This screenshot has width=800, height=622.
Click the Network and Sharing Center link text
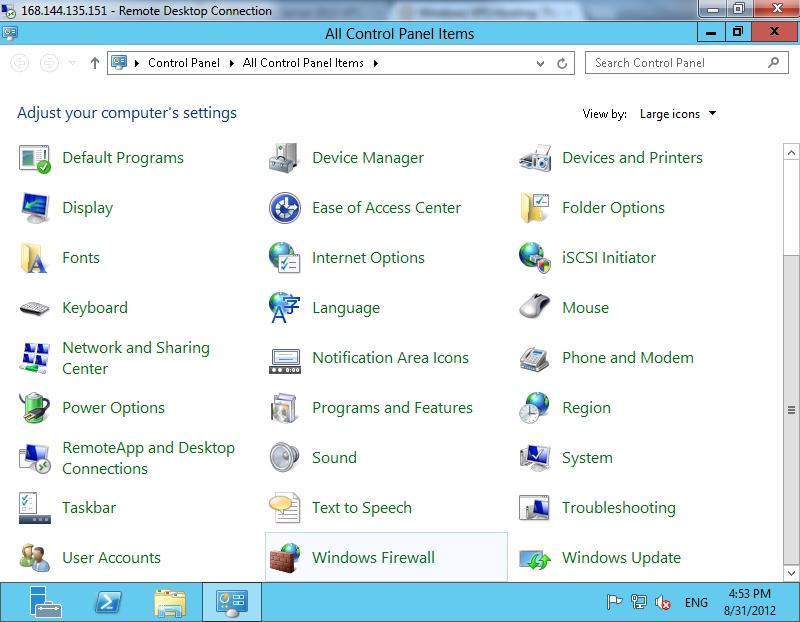(x=136, y=358)
